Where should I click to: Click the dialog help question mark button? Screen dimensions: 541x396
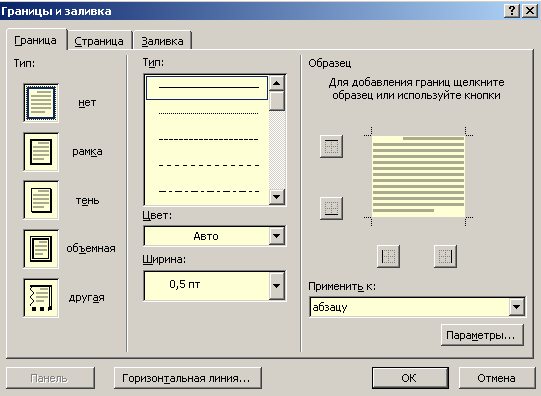pyautogui.click(x=512, y=11)
